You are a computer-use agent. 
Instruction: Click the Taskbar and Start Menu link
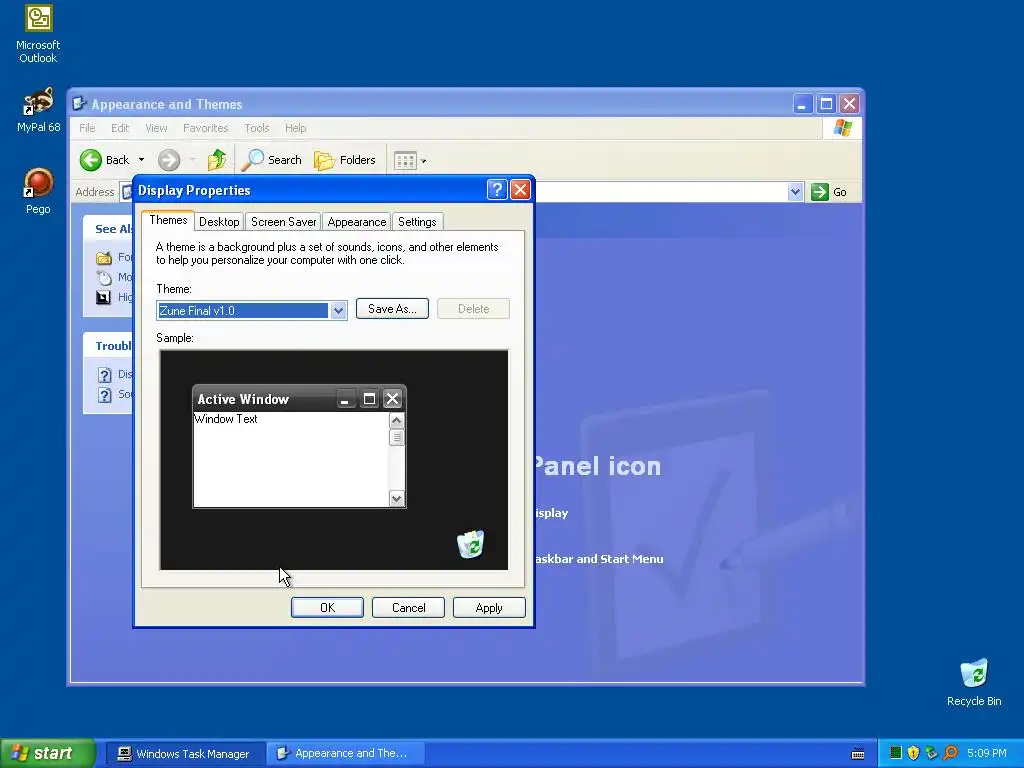(599, 559)
